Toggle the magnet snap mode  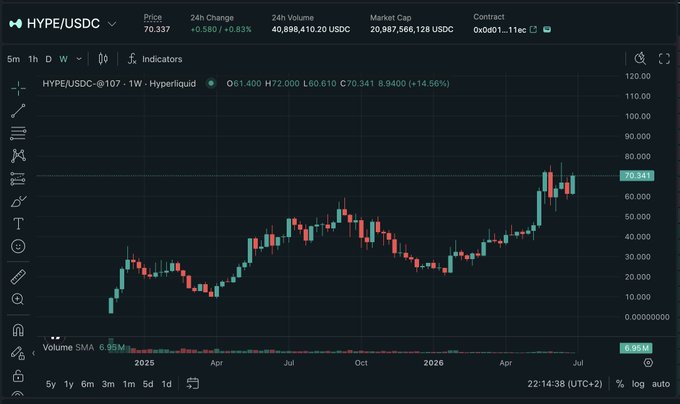click(x=18, y=330)
